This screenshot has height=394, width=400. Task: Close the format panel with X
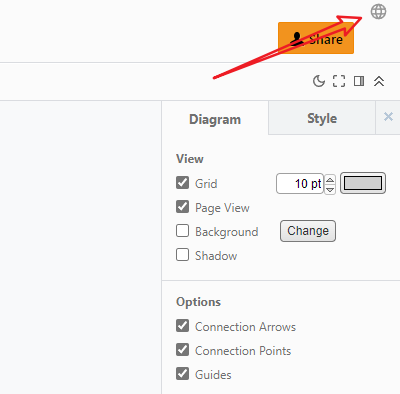tap(388, 117)
